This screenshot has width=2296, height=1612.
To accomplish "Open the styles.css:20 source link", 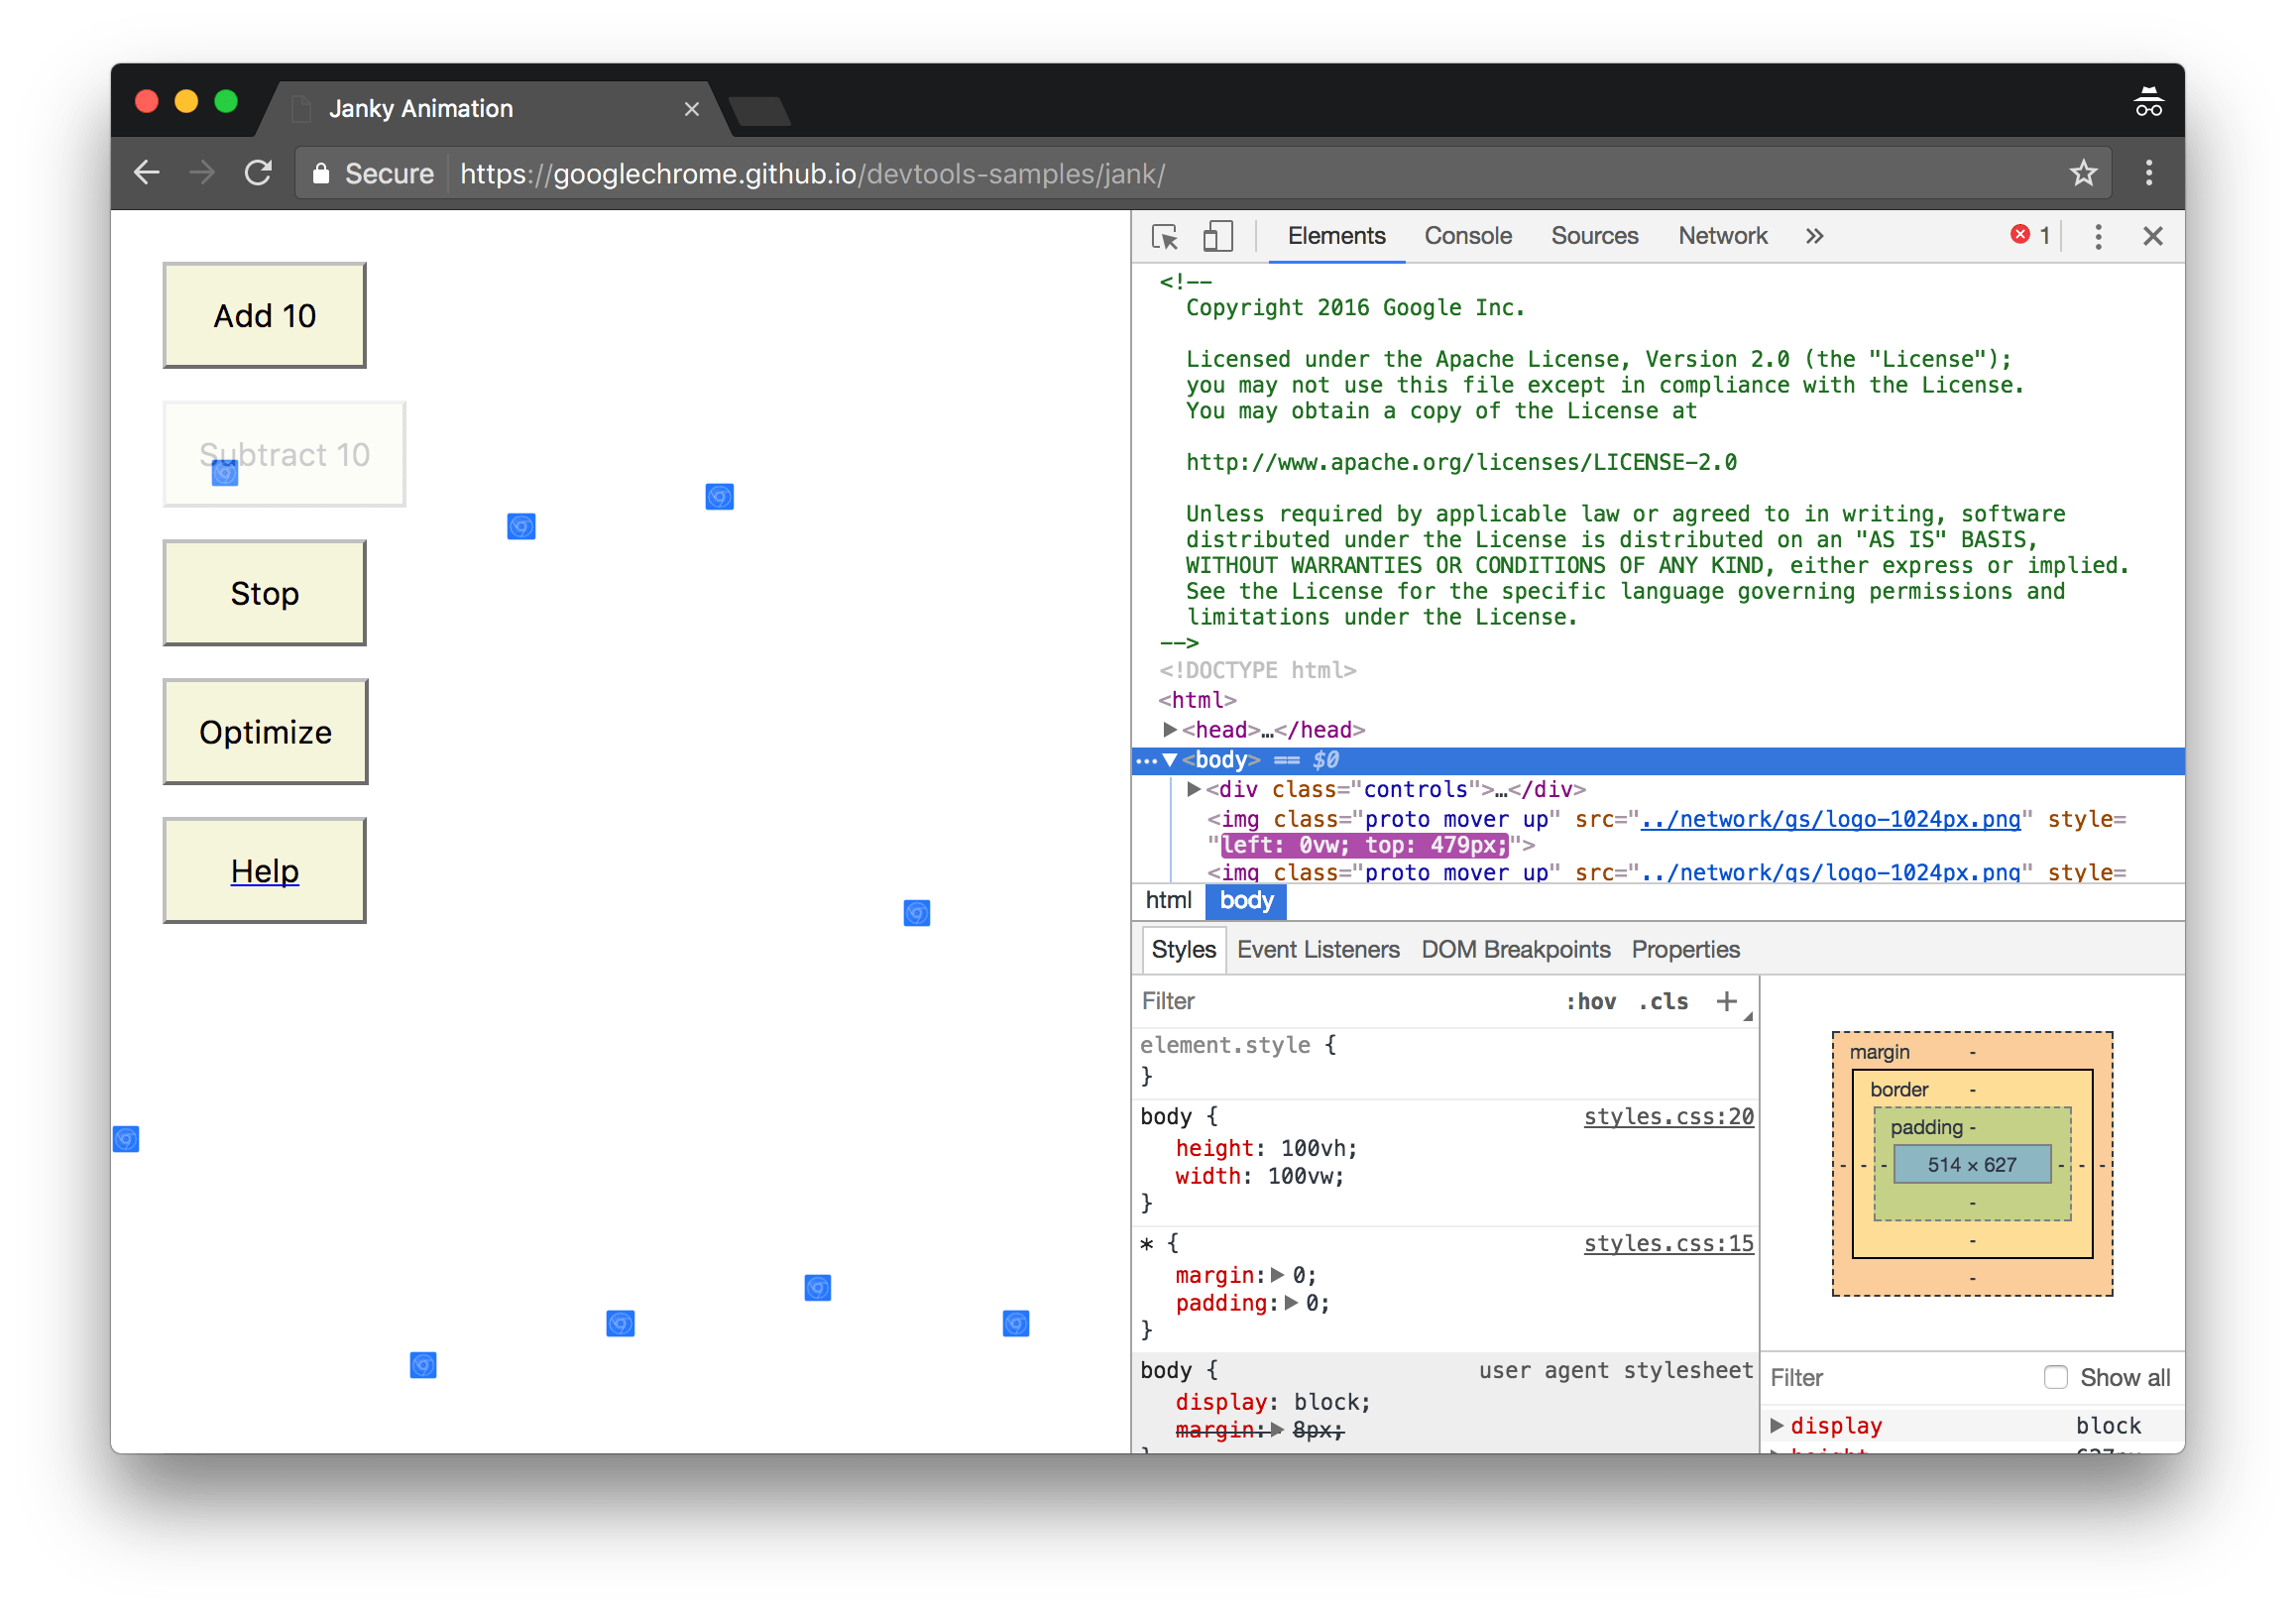I will [1668, 1117].
